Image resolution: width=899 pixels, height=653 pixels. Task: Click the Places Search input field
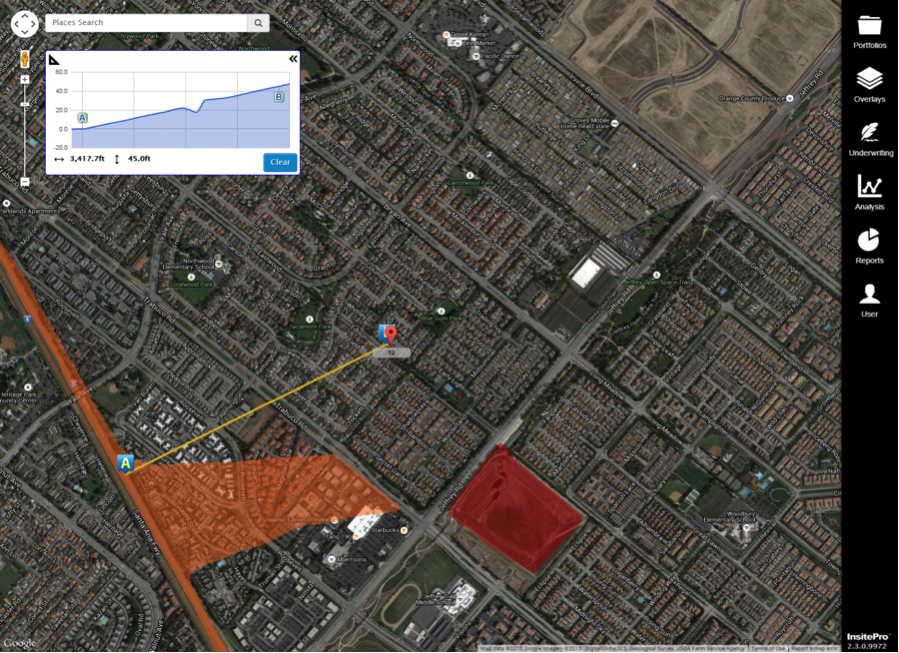point(146,22)
